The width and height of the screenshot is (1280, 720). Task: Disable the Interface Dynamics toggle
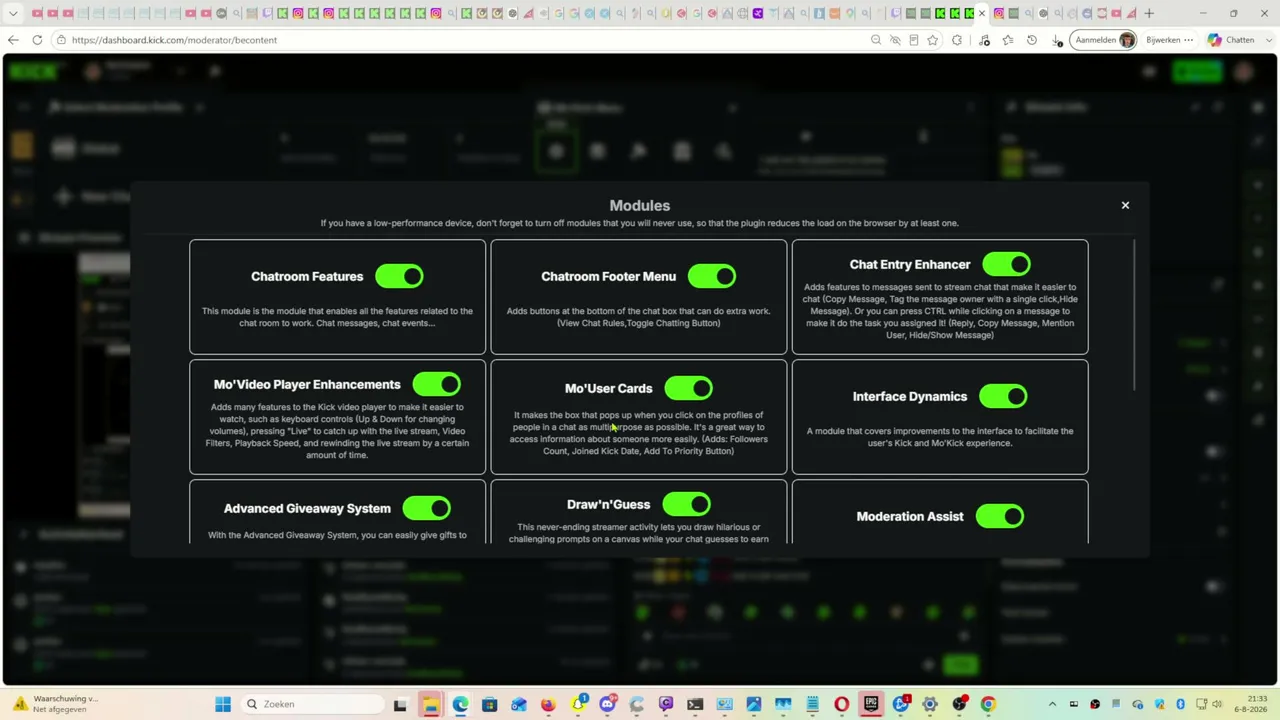(1003, 396)
